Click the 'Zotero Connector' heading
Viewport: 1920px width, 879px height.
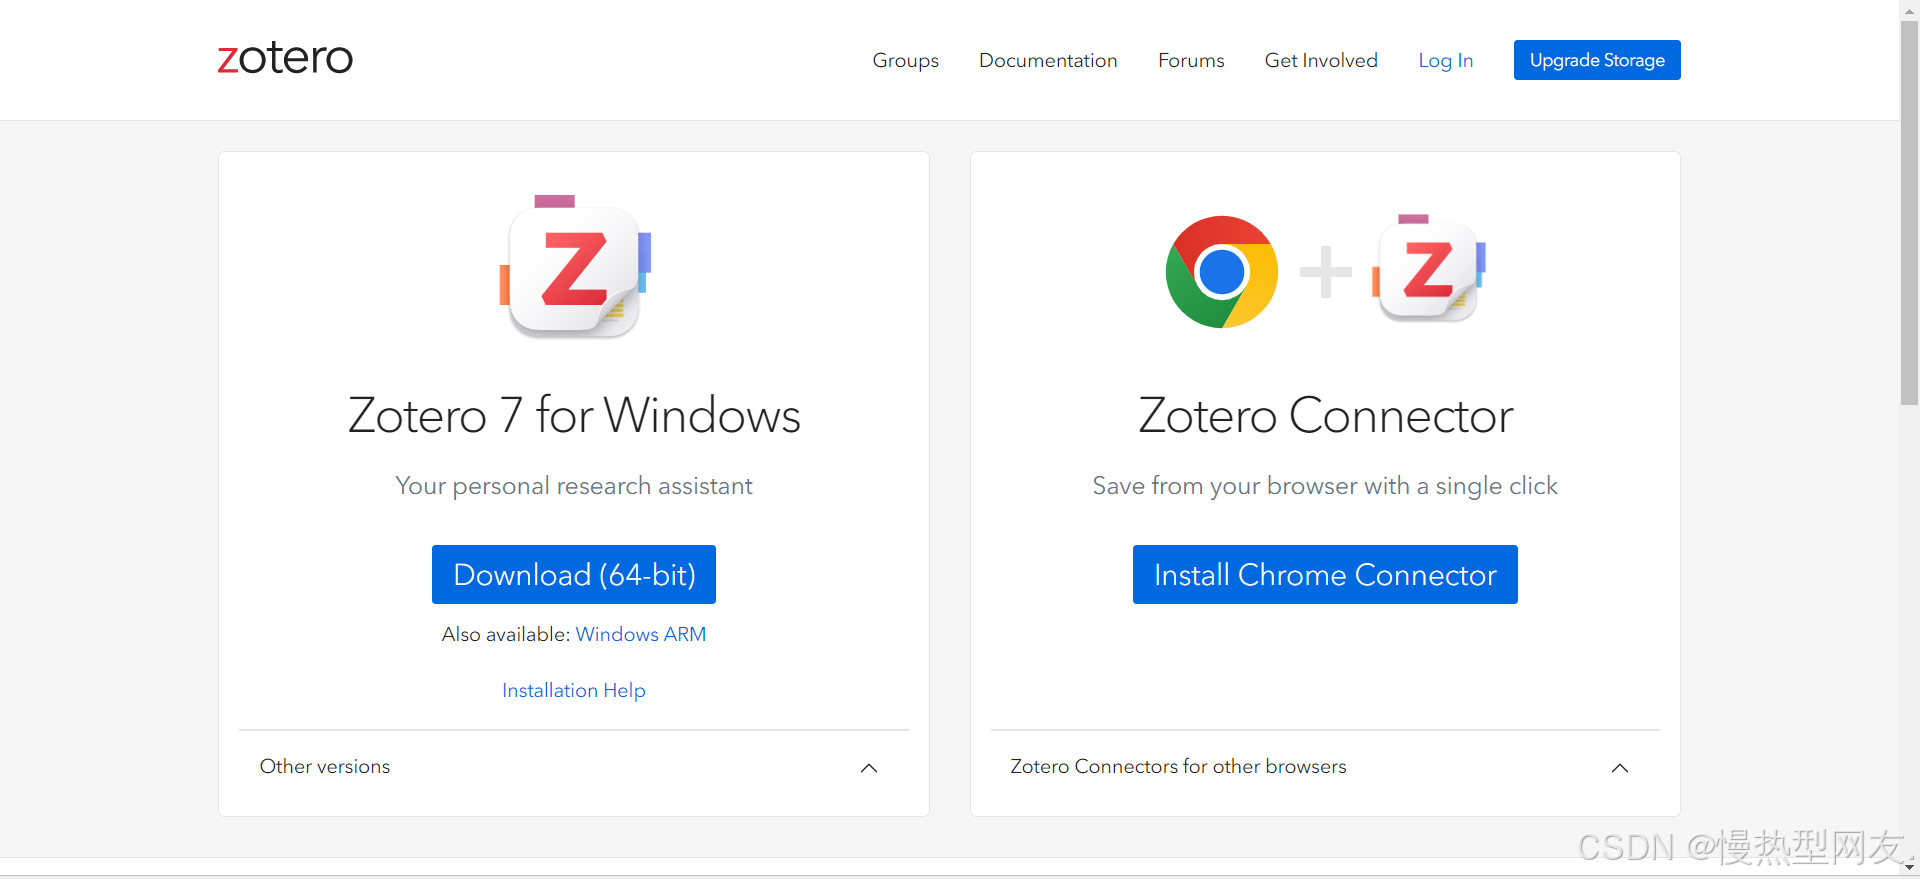1325,415
